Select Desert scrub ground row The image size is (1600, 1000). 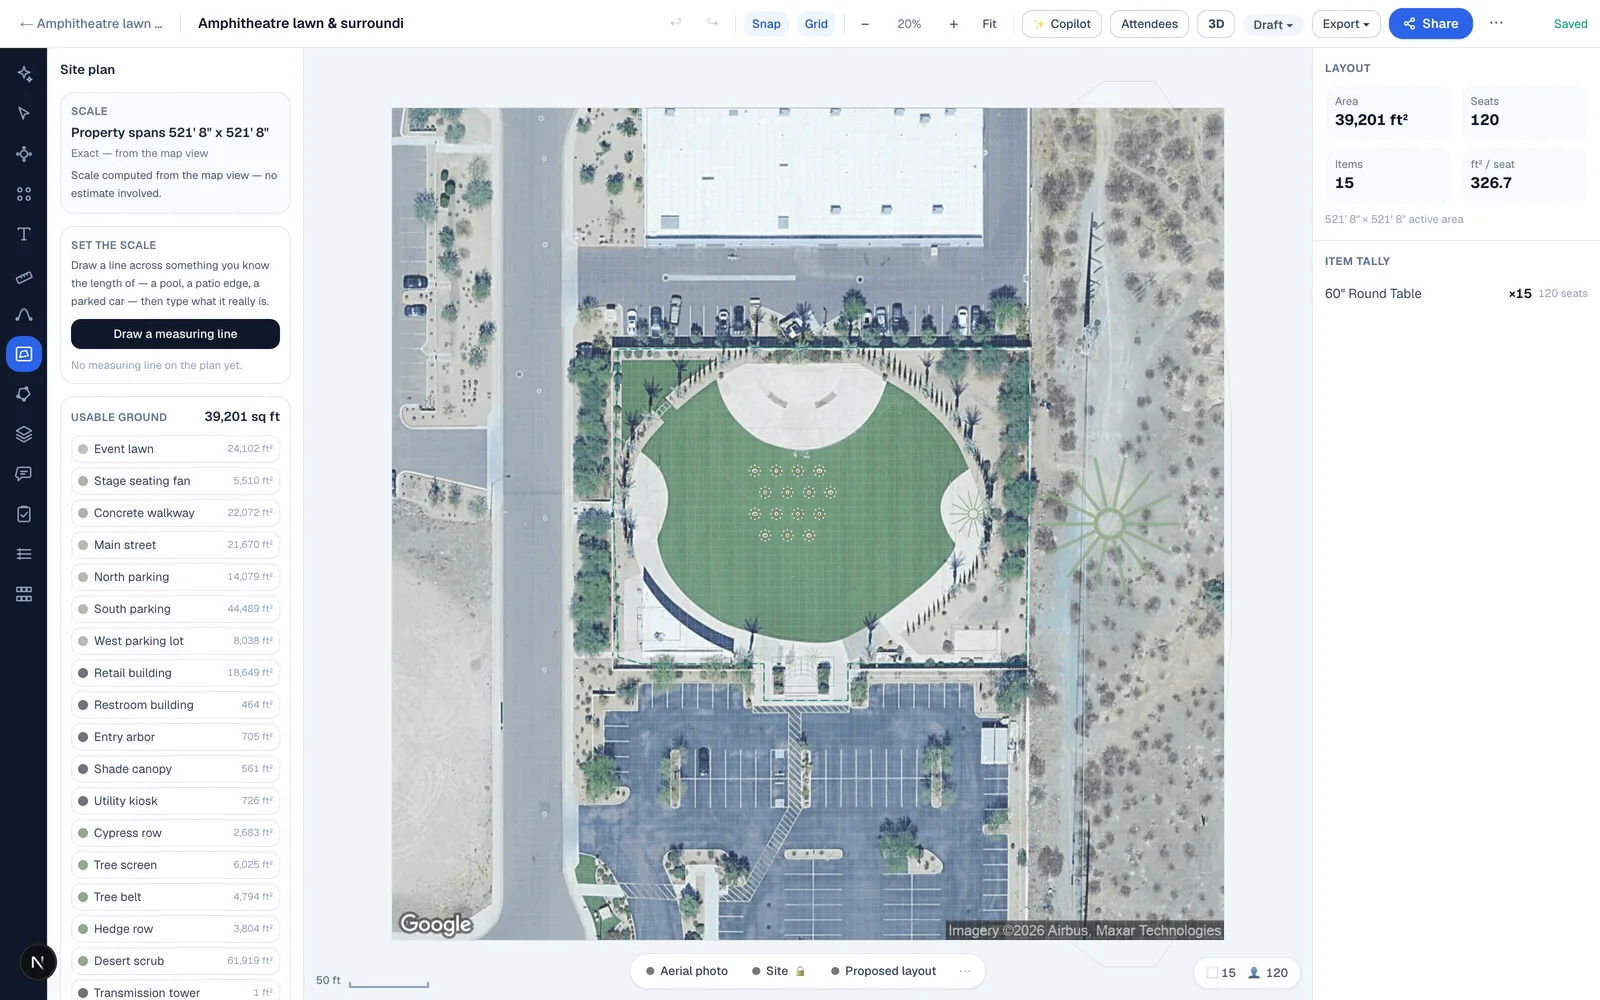[x=175, y=961]
